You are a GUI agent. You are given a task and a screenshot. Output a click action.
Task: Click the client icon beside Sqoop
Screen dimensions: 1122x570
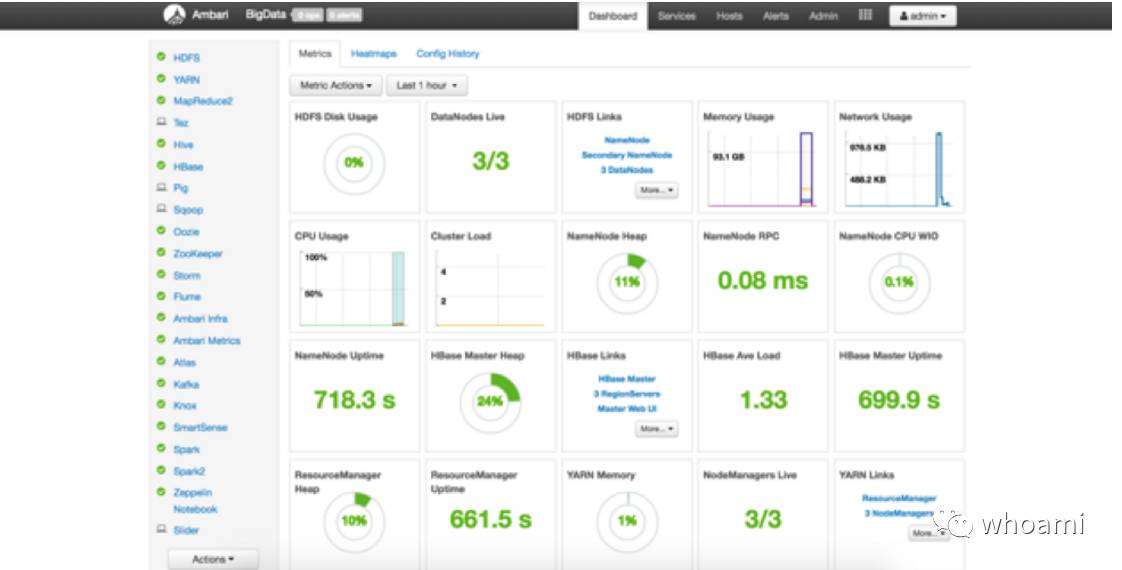tap(161, 209)
